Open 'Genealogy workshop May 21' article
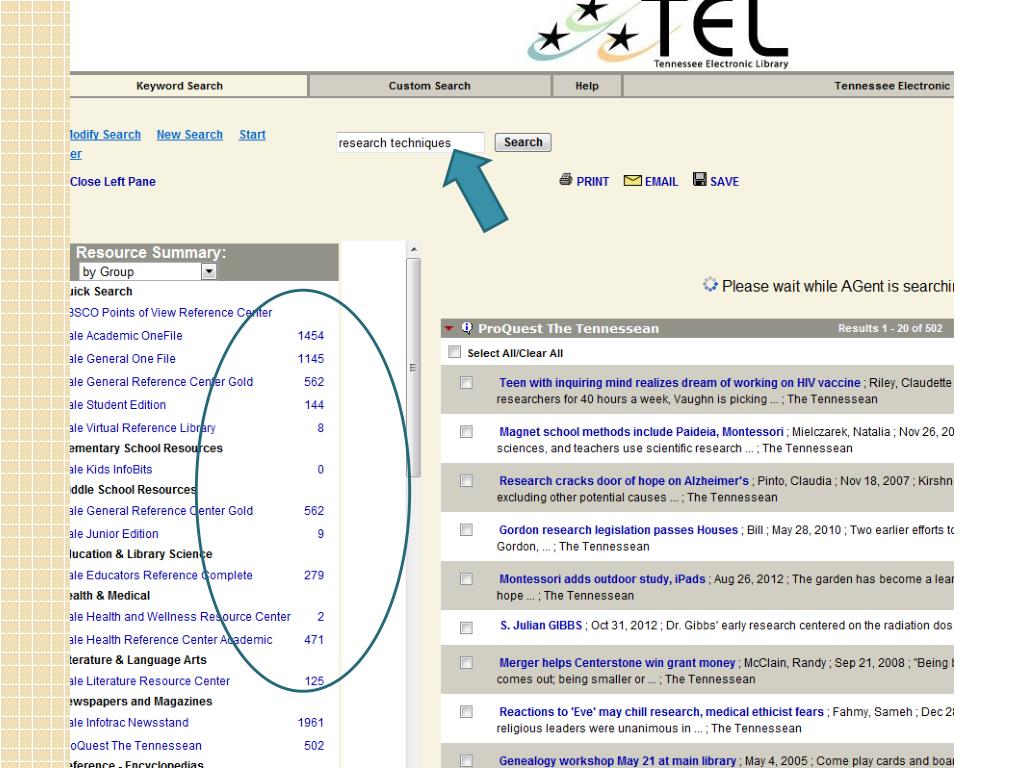This screenshot has width=1024, height=768. point(617,761)
